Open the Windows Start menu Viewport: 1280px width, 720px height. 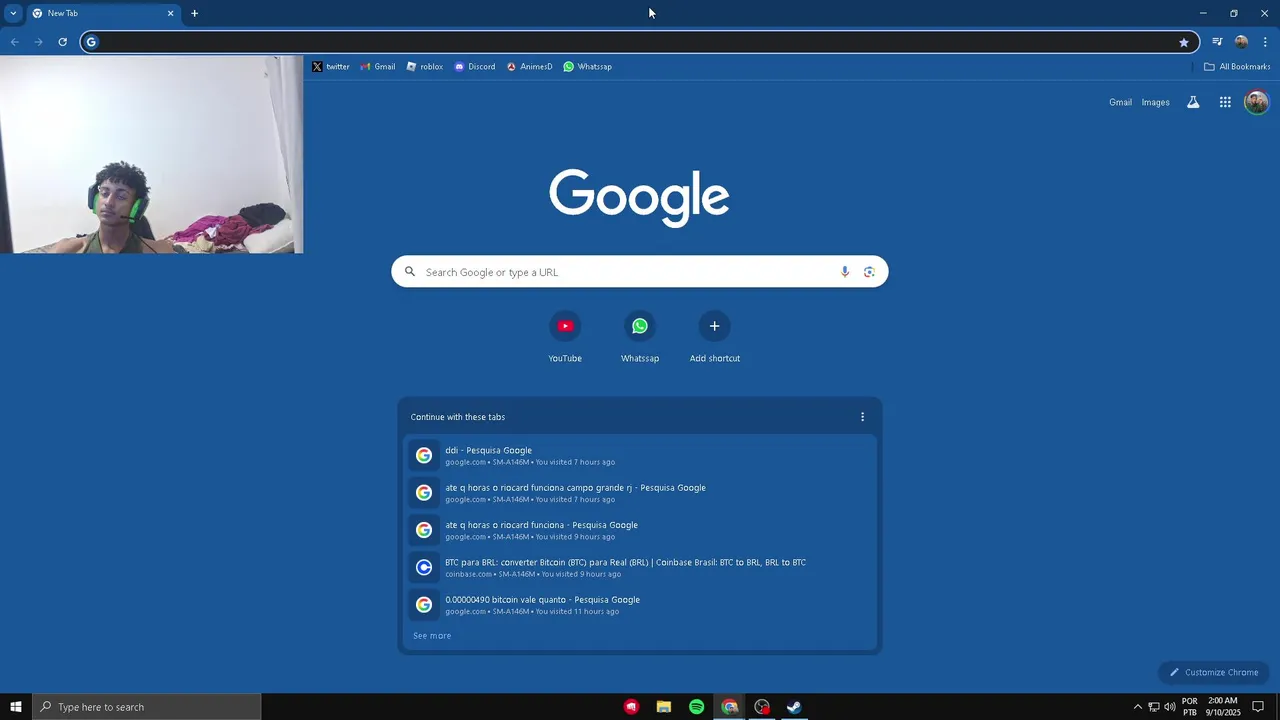pyautogui.click(x=16, y=707)
